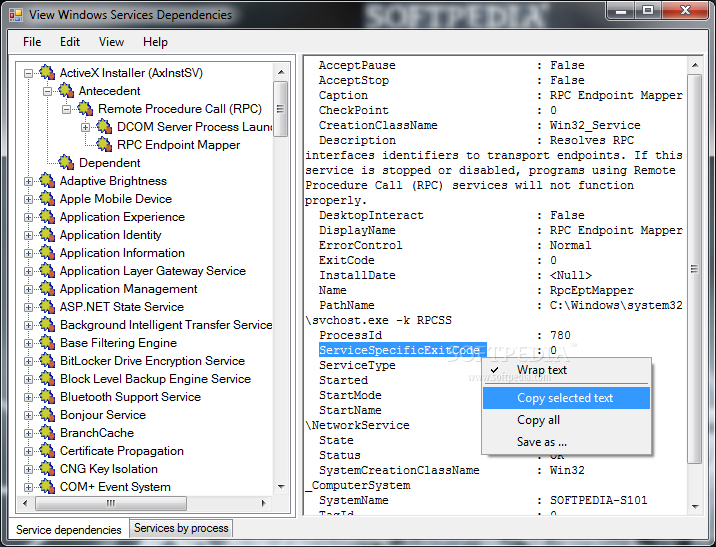The height and width of the screenshot is (547, 716).
Task: Choose Copy all from context menu
Action: tap(566, 420)
